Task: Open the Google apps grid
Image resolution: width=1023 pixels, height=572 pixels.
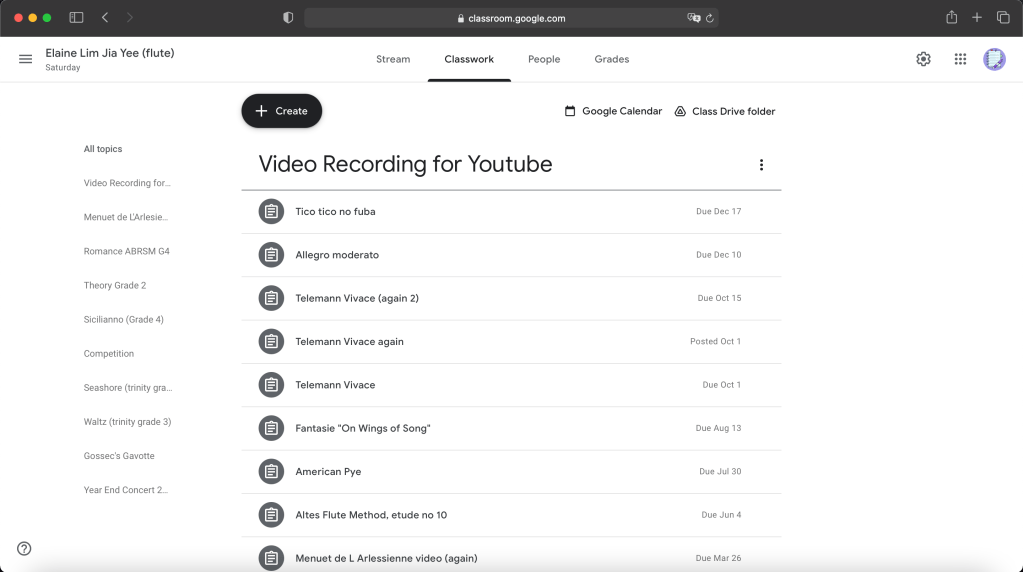Action: [x=960, y=60]
